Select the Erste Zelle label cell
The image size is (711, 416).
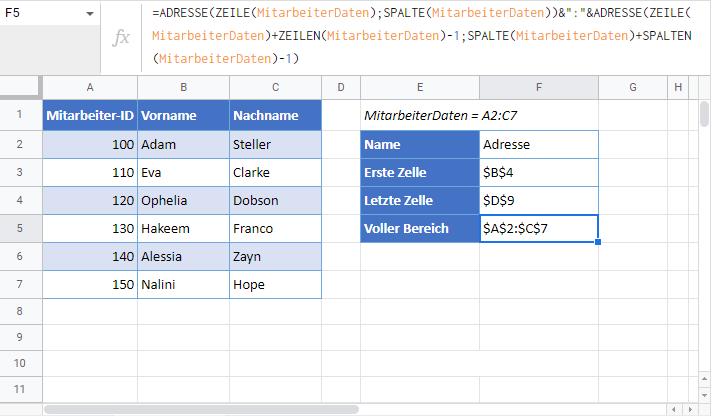pyautogui.click(x=420, y=172)
